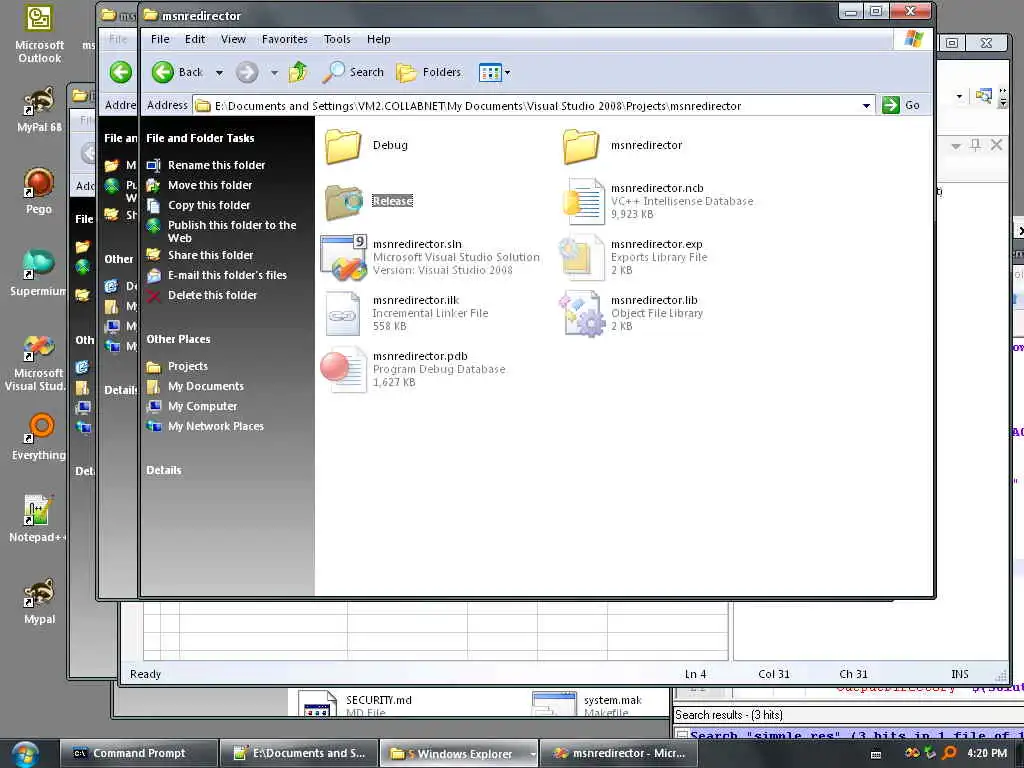Expand the Back history dropdown arrow
Image resolution: width=1024 pixels, height=768 pixels.
[x=219, y=72]
